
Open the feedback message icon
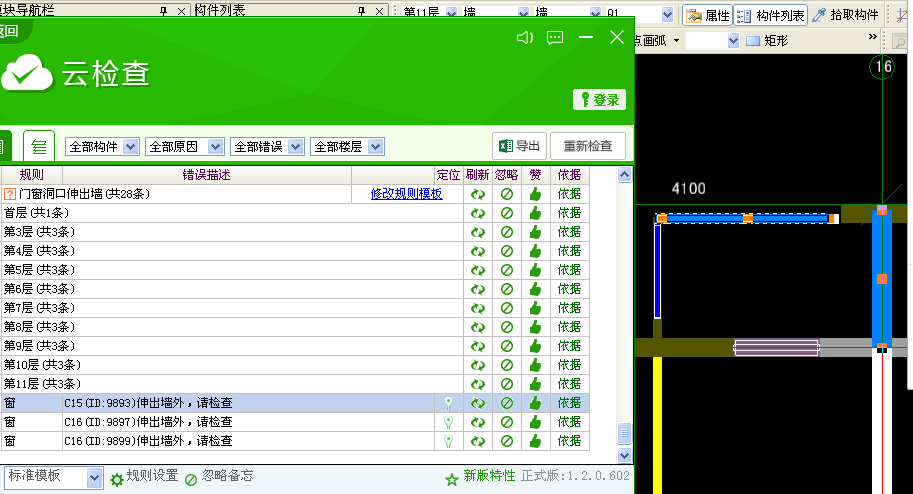coord(555,38)
